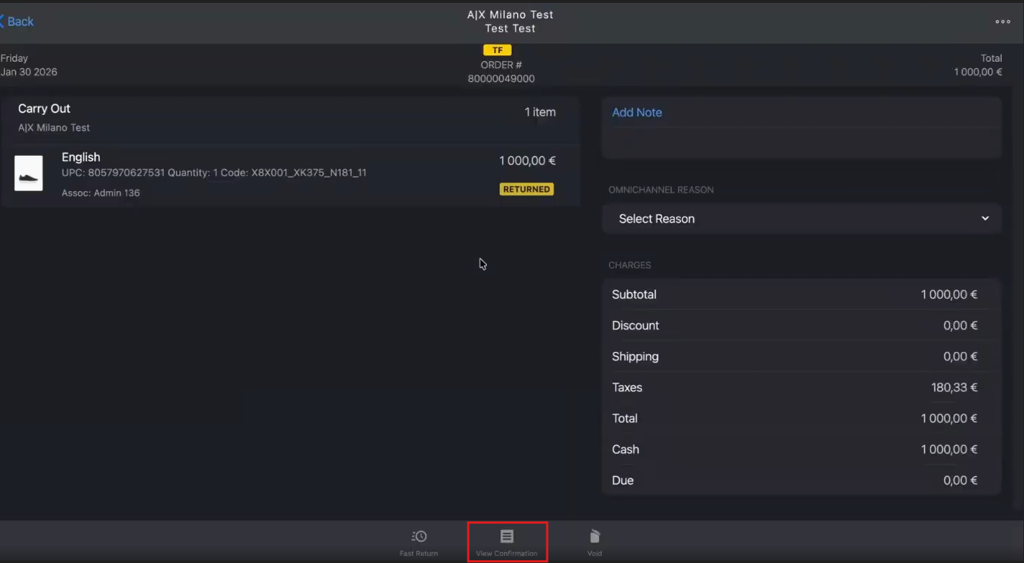The height and width of the screenshot is (563, 1024).
Task: Select order number 80000049000
Action: point(501,79)
